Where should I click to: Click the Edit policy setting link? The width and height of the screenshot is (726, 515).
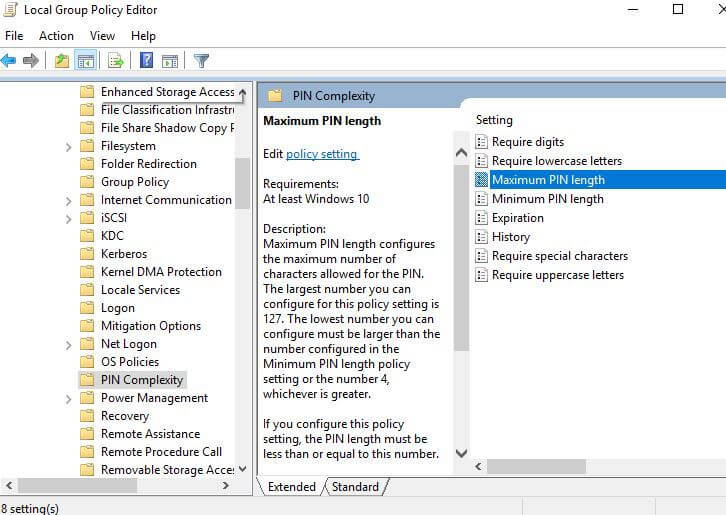(x=321, y=154)
